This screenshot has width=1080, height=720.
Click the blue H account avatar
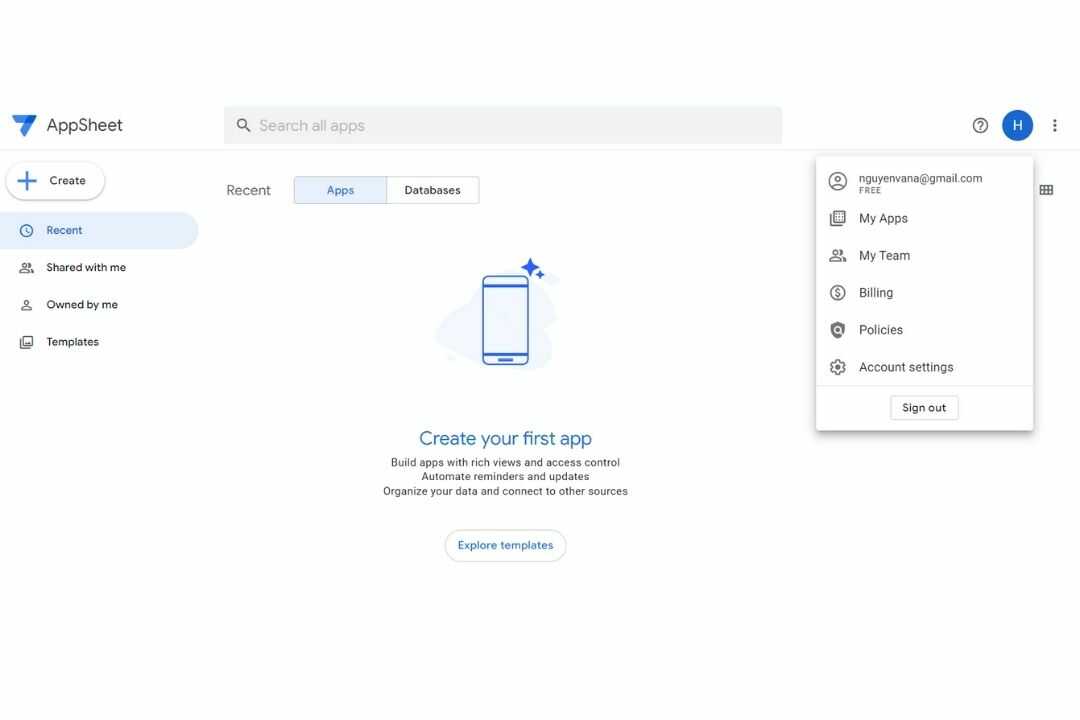pyautogui.click(x=1017, y=125)
